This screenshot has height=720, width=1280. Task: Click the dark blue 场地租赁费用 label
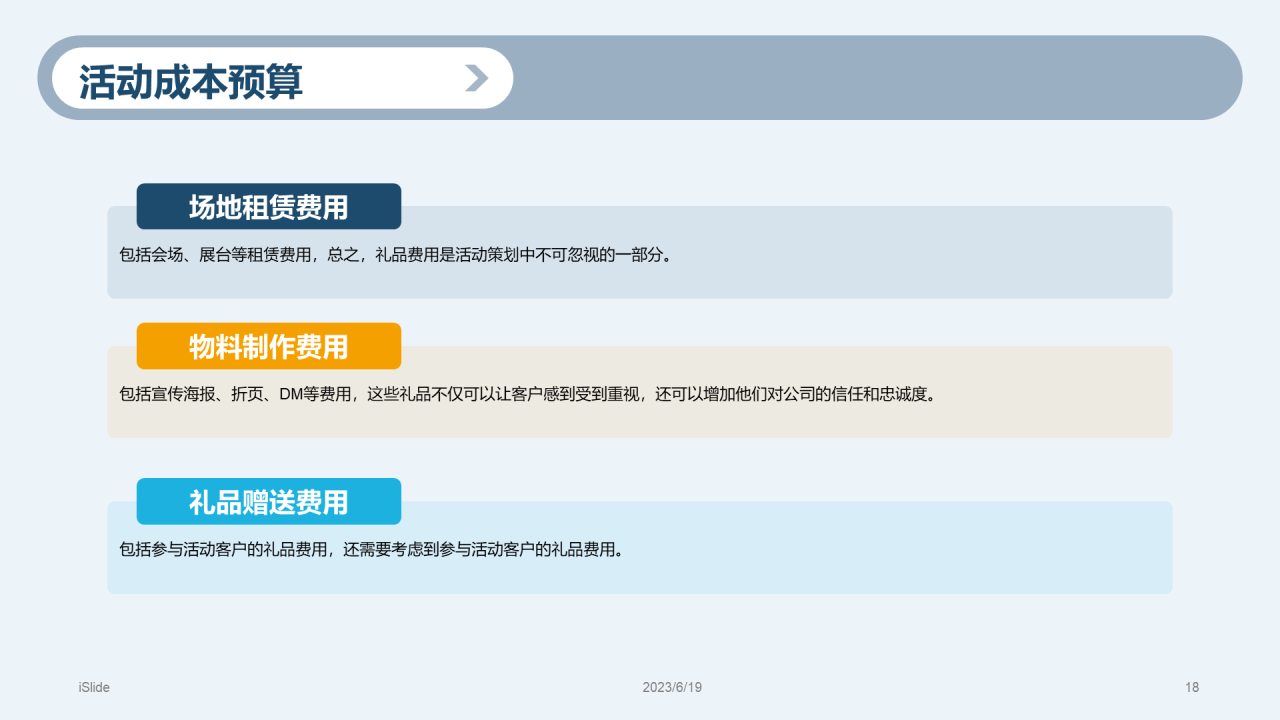(x=268, y=207)
